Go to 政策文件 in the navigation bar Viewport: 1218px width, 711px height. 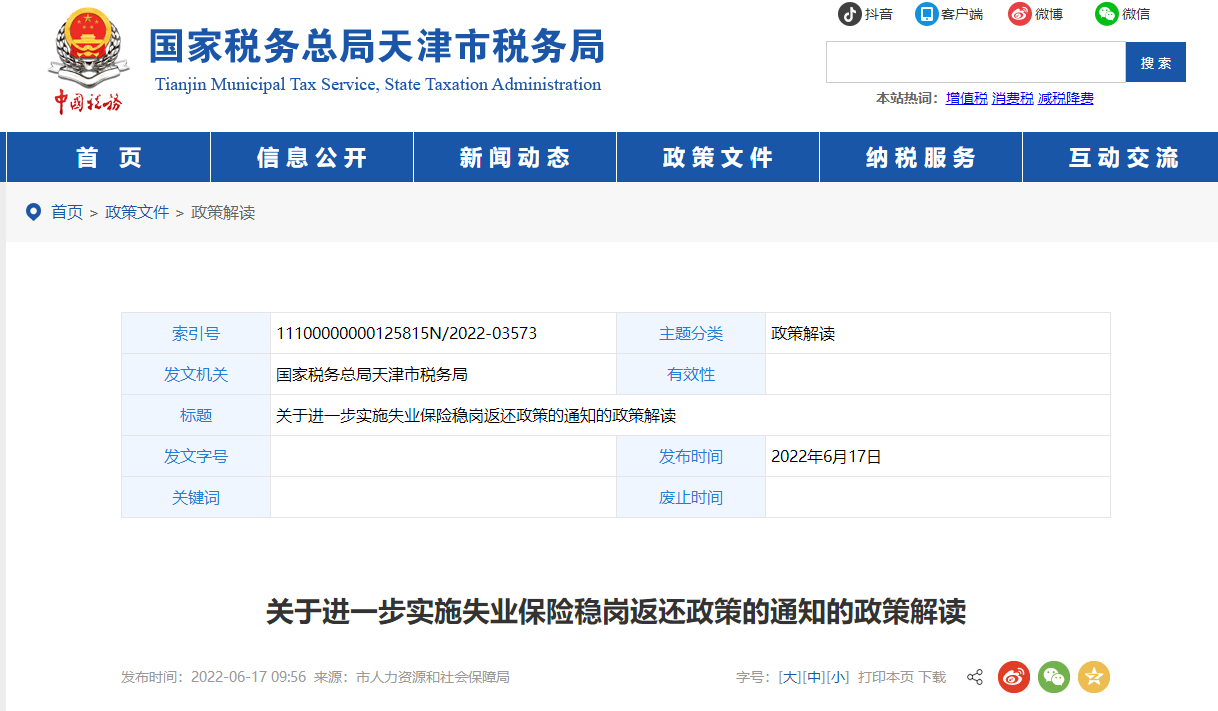pyautogui.click(x=717, y=157)
